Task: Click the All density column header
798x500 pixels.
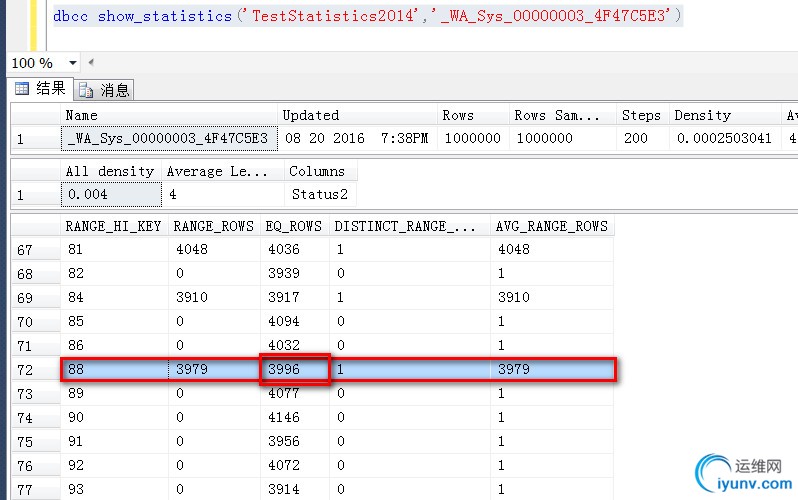Action: coord(111,172)
